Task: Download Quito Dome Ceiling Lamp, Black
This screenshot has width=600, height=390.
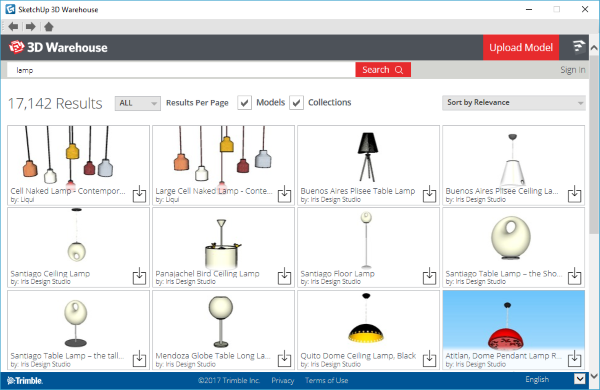Action: click(429, 358)
